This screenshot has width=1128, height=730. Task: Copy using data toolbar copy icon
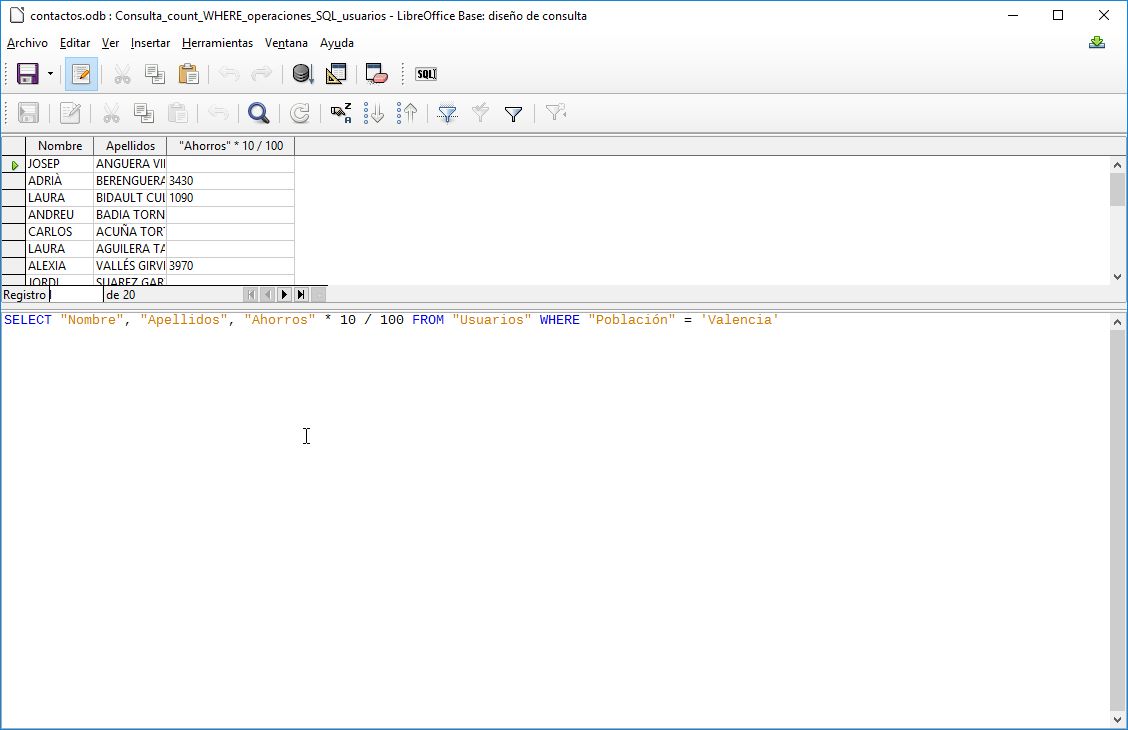144,113
